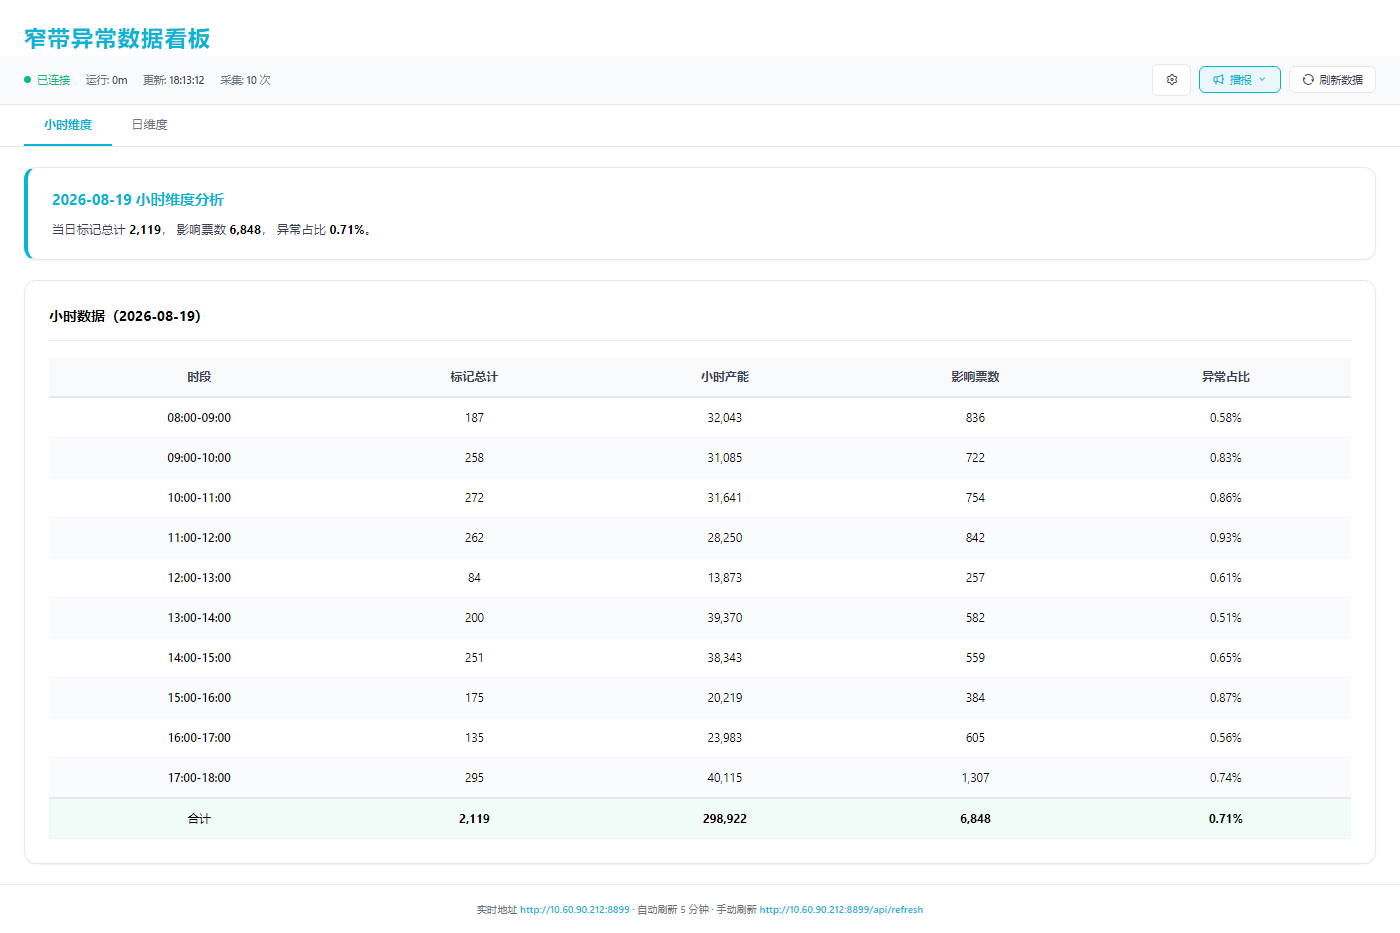Switch to the 日维度 tab
Image resolution: width=1400 pixels, height=933 pixels.
[x=150, y=125]
